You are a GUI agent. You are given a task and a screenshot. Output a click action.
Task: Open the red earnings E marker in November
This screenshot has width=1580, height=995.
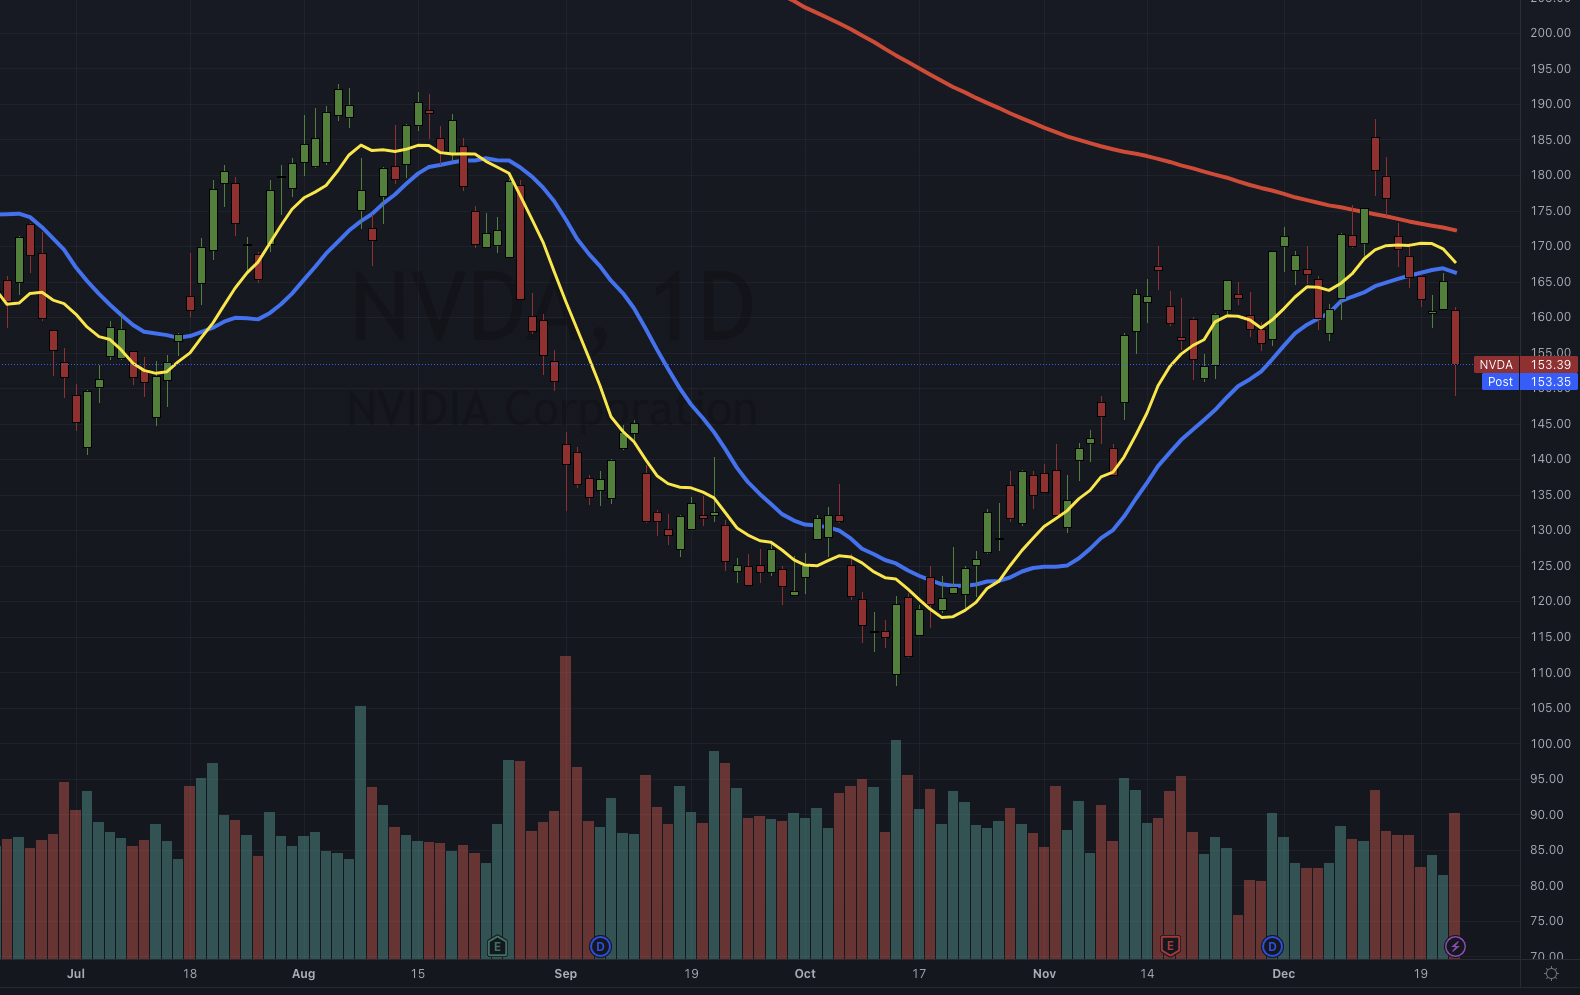[x=1170, y=945]
